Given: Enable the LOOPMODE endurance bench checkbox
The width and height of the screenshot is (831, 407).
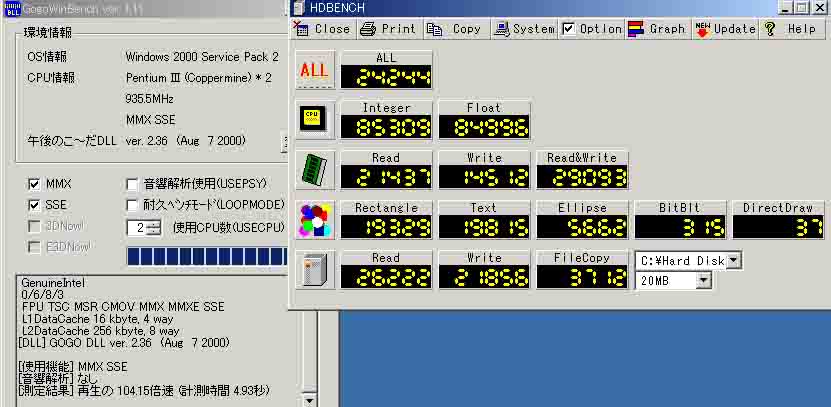Looking at the screenshot, I should coord(132,205).
